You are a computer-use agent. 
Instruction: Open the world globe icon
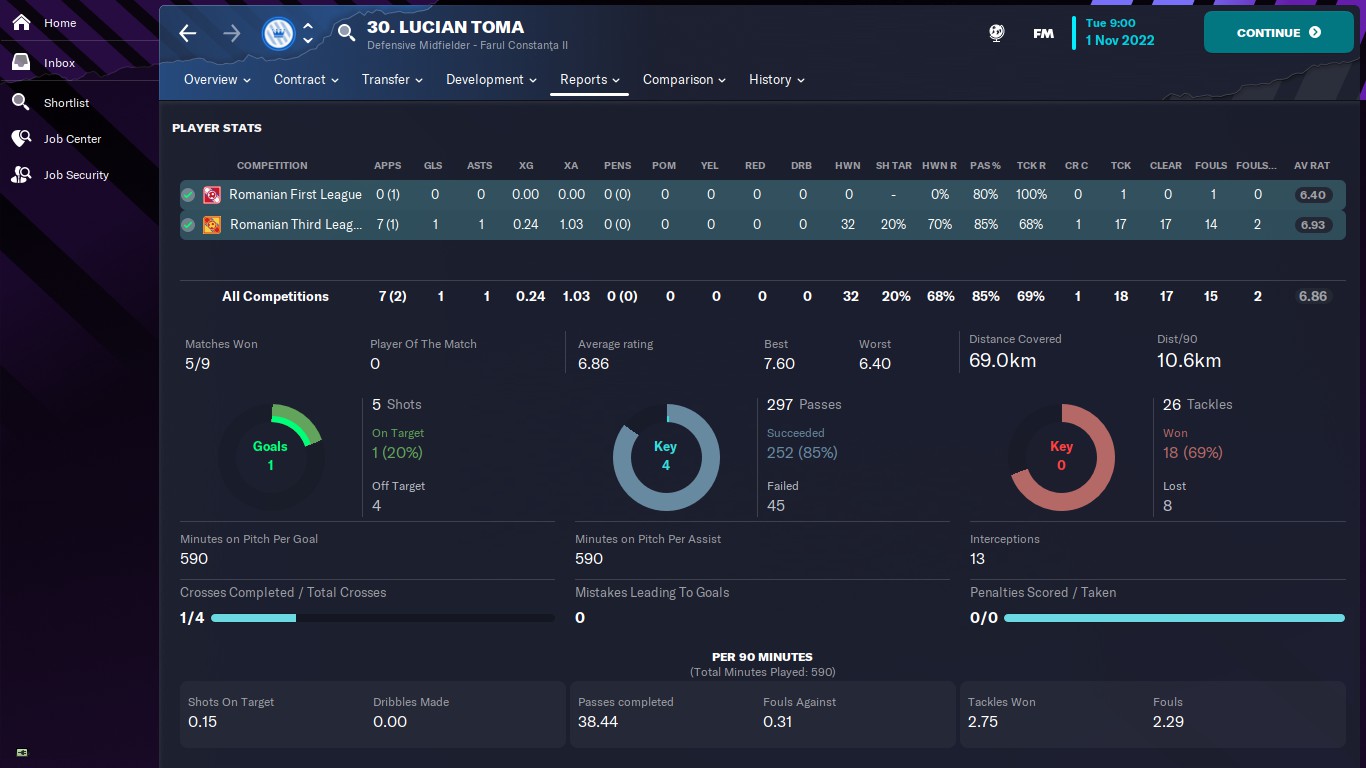point(997,33)
